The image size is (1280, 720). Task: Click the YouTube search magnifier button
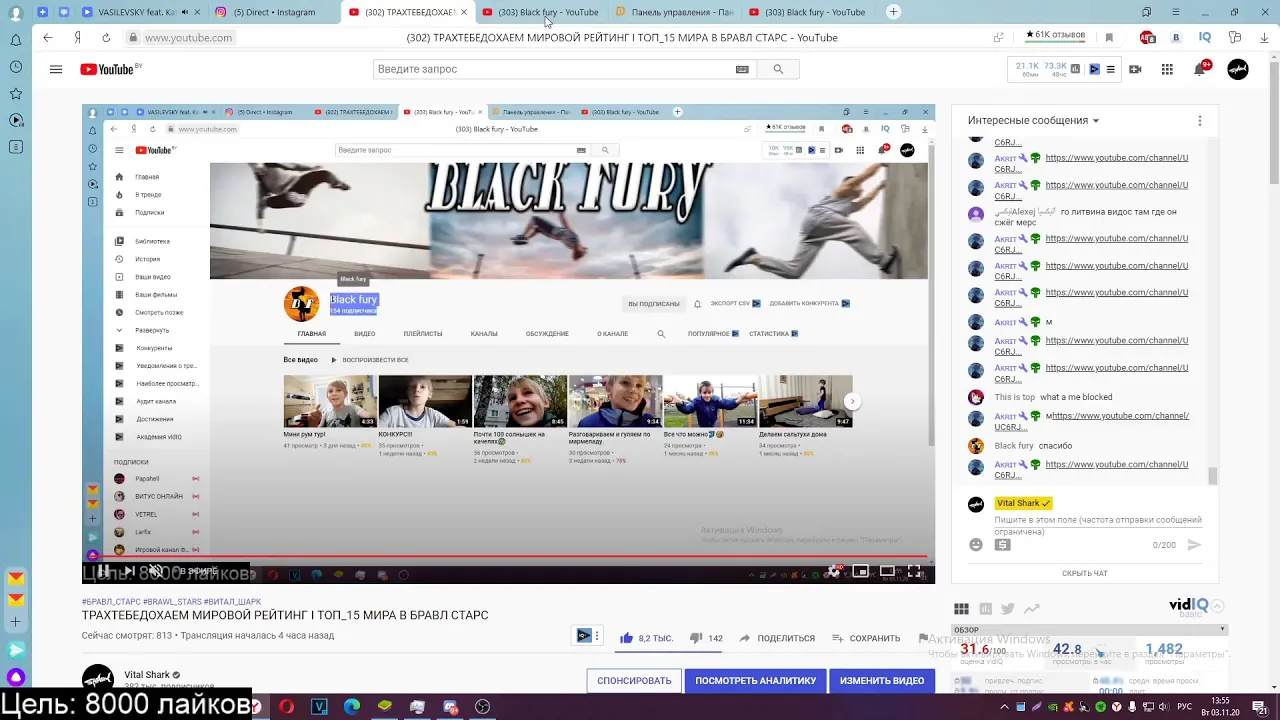[778, 69]
